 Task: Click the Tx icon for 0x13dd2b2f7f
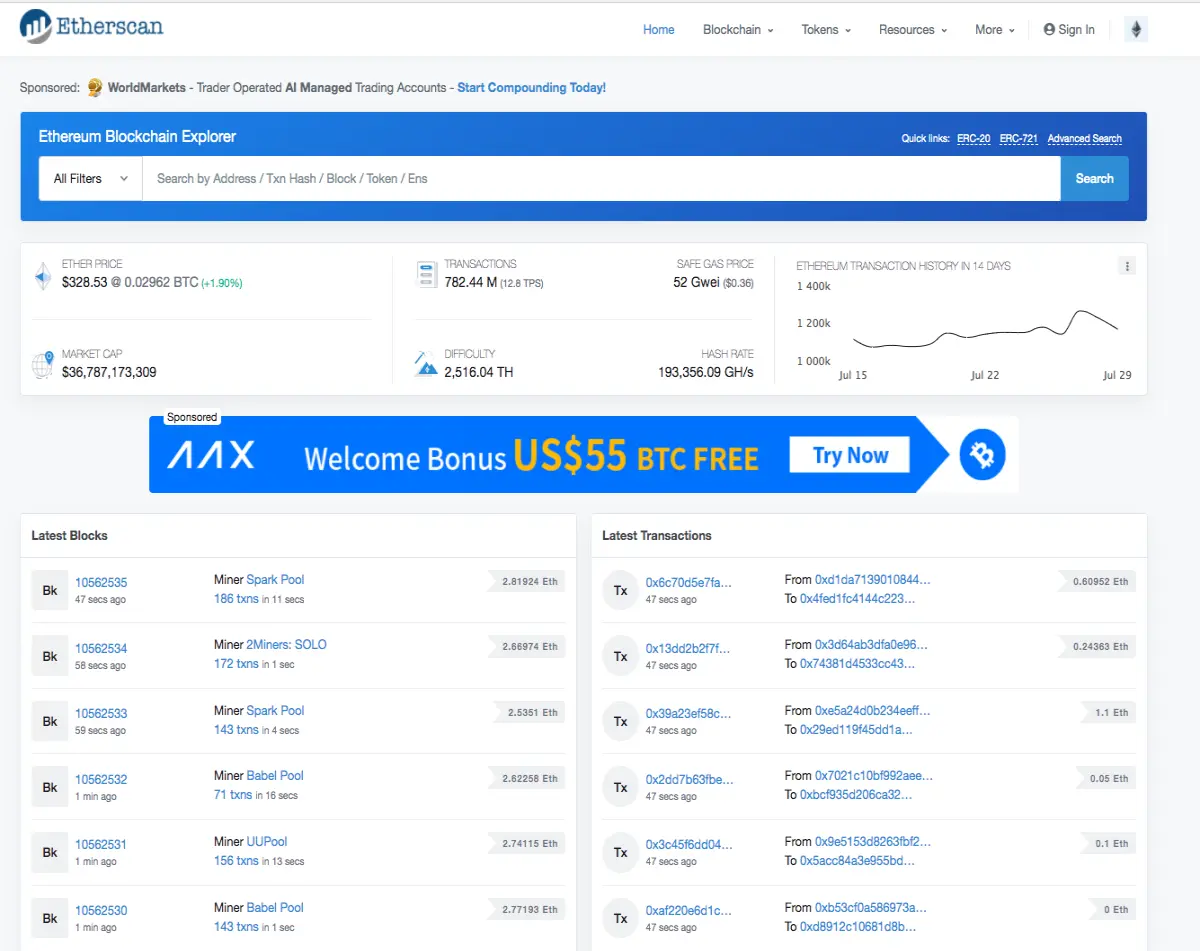pyautogui.click(x=621, y=656)
